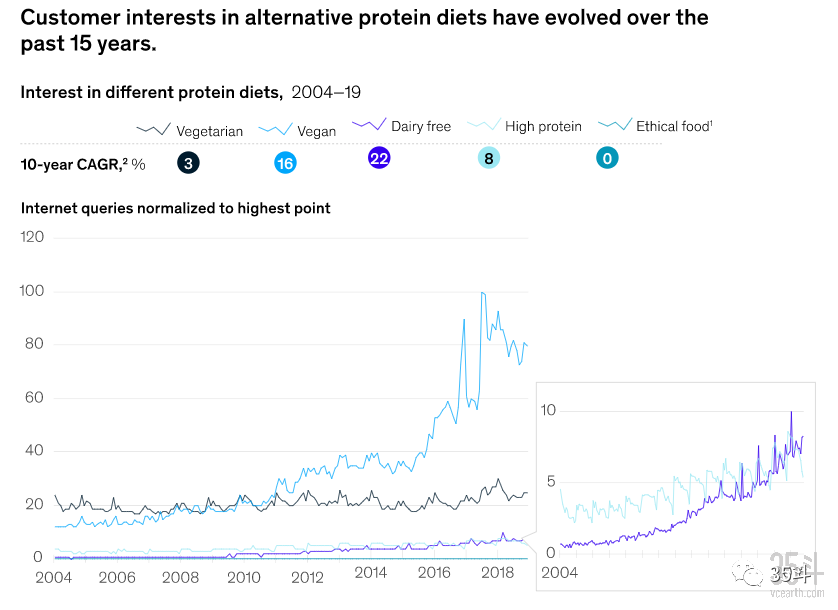
Task: Click the High protein legend line icon
Action: coord(484,126)
